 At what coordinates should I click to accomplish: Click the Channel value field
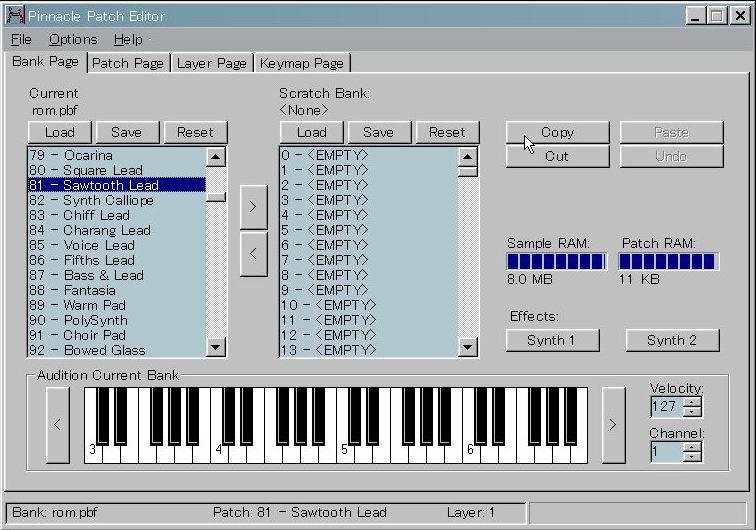[x=667, y=452]
